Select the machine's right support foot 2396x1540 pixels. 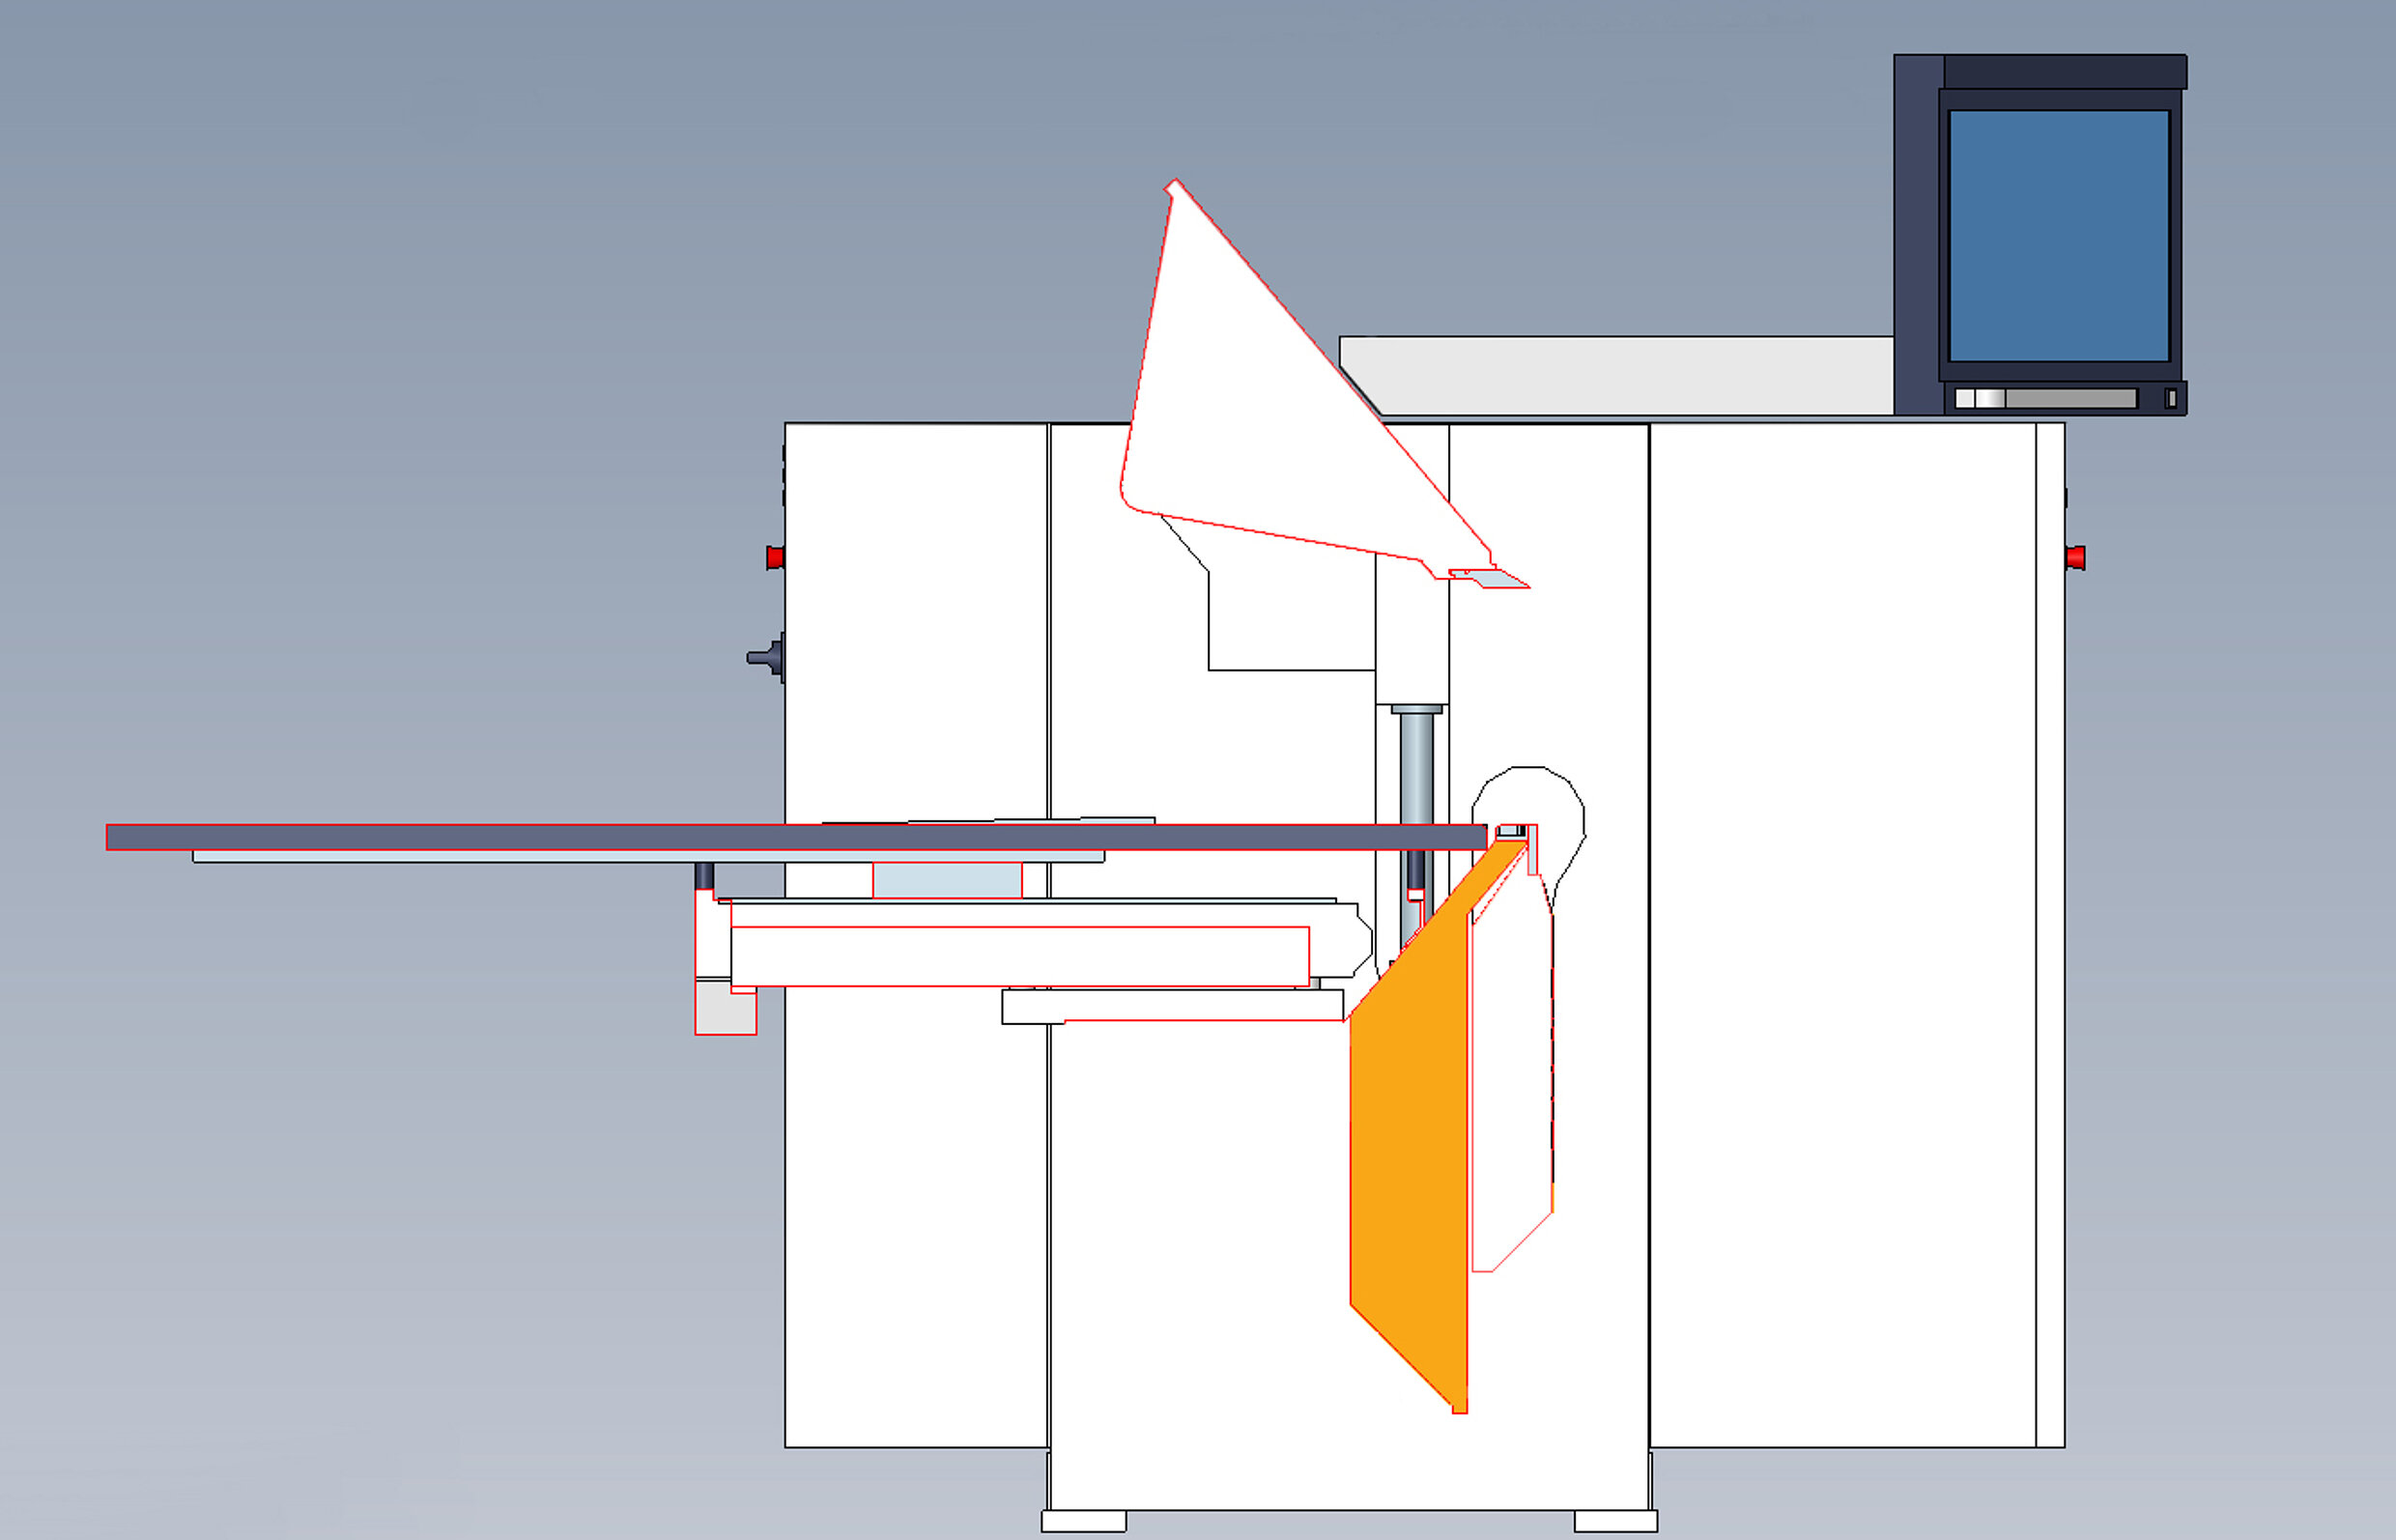(1615, 1521)
